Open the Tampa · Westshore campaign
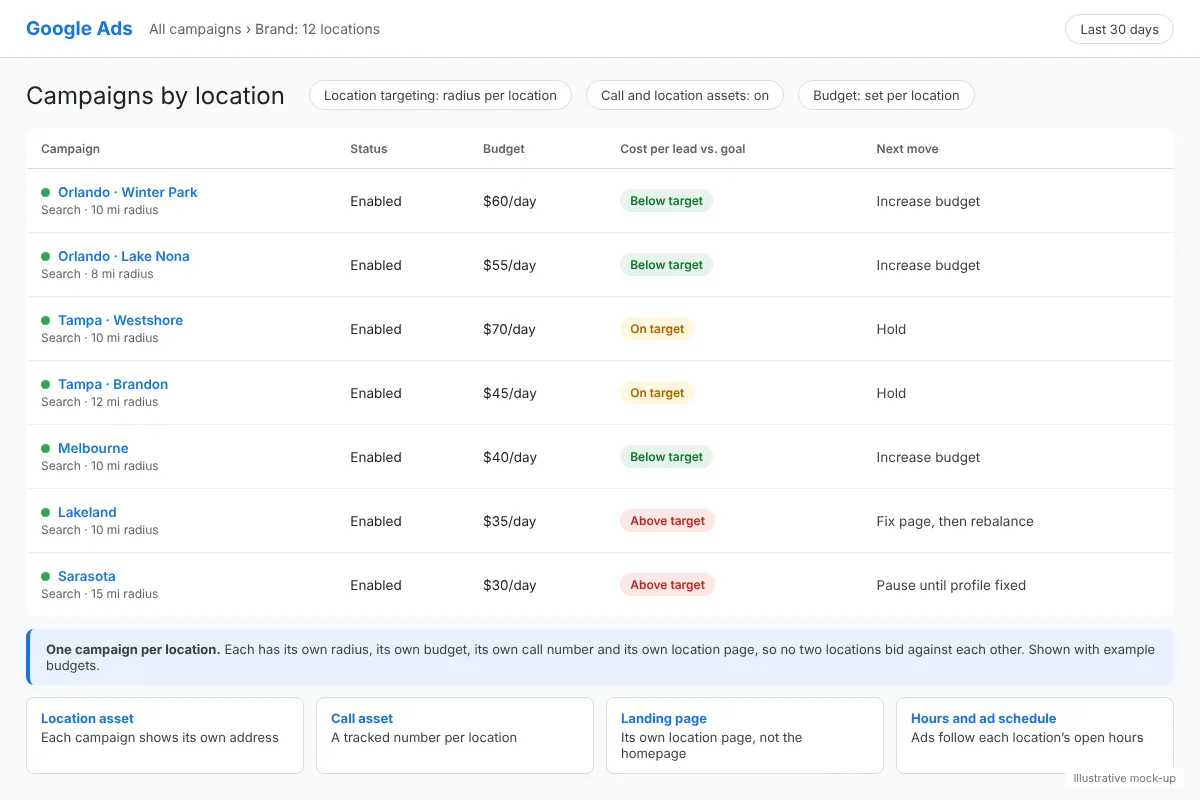This screenshot has height=800, width=1200. 121,320
